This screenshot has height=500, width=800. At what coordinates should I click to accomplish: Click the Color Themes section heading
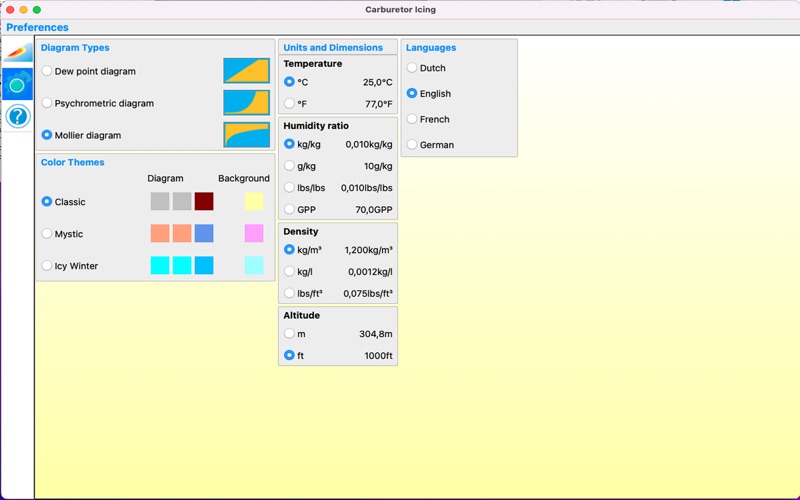[x=72, y=162]
